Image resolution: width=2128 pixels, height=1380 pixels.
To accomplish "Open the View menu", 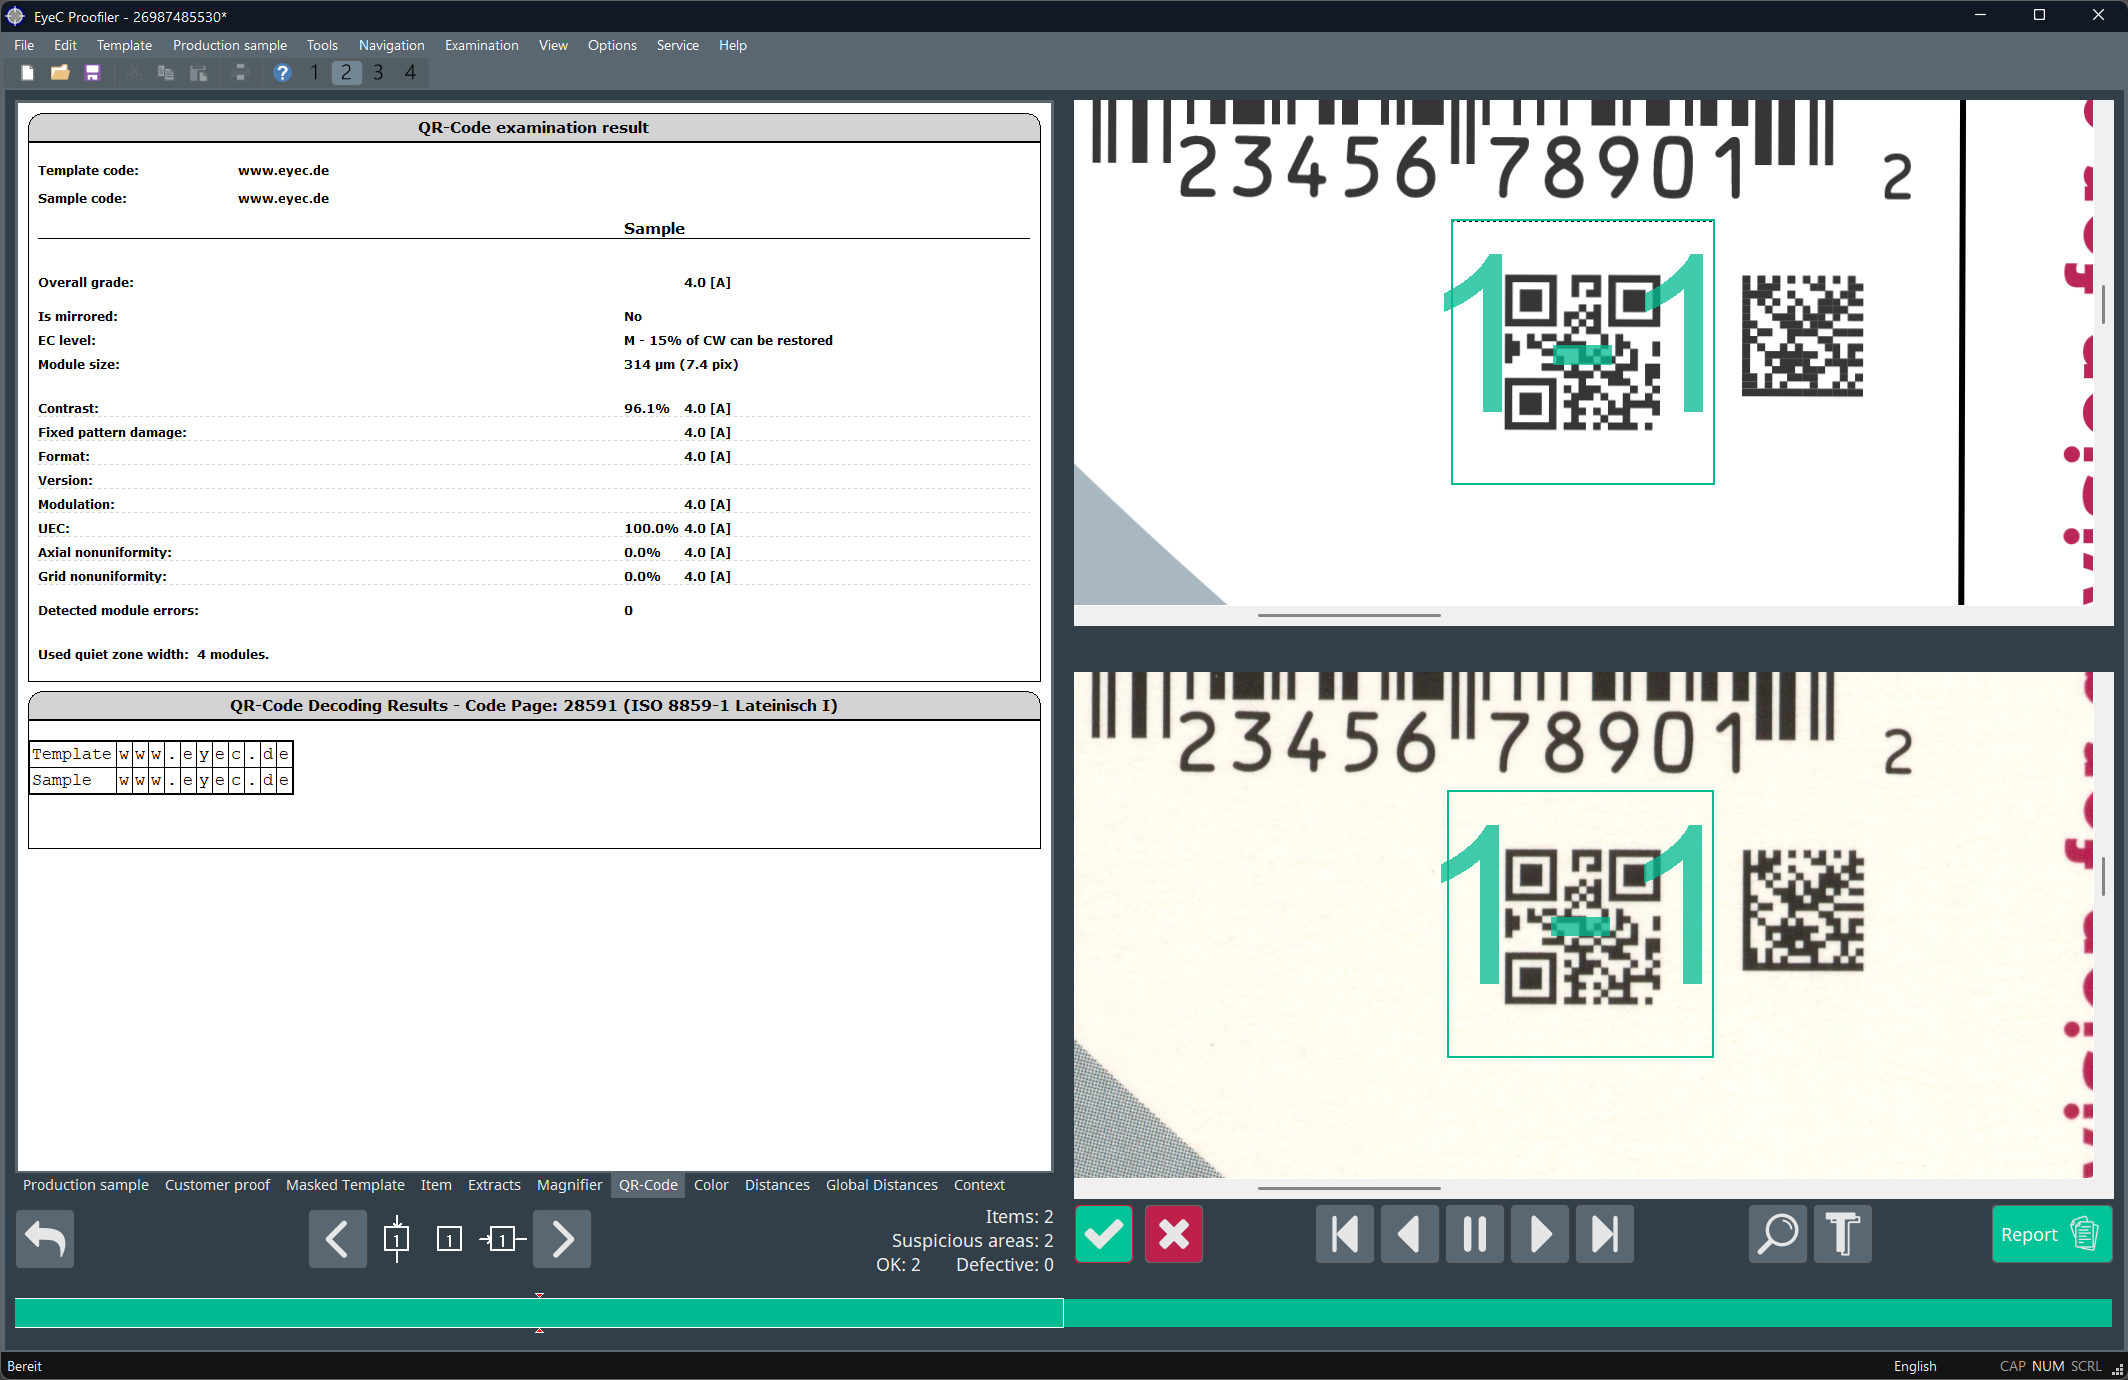I will pos(553,45).
